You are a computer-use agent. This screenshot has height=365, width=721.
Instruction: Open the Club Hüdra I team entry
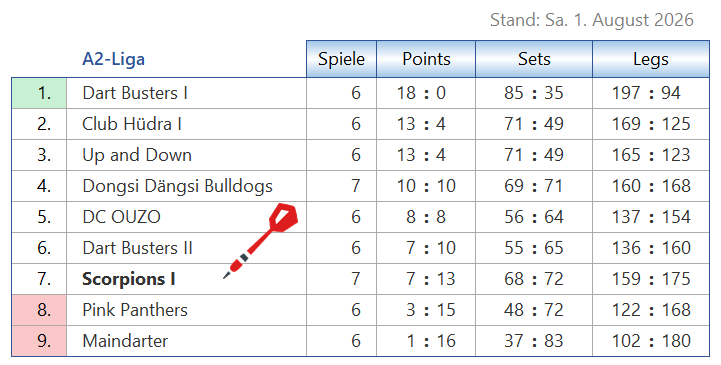click(132, 124)
